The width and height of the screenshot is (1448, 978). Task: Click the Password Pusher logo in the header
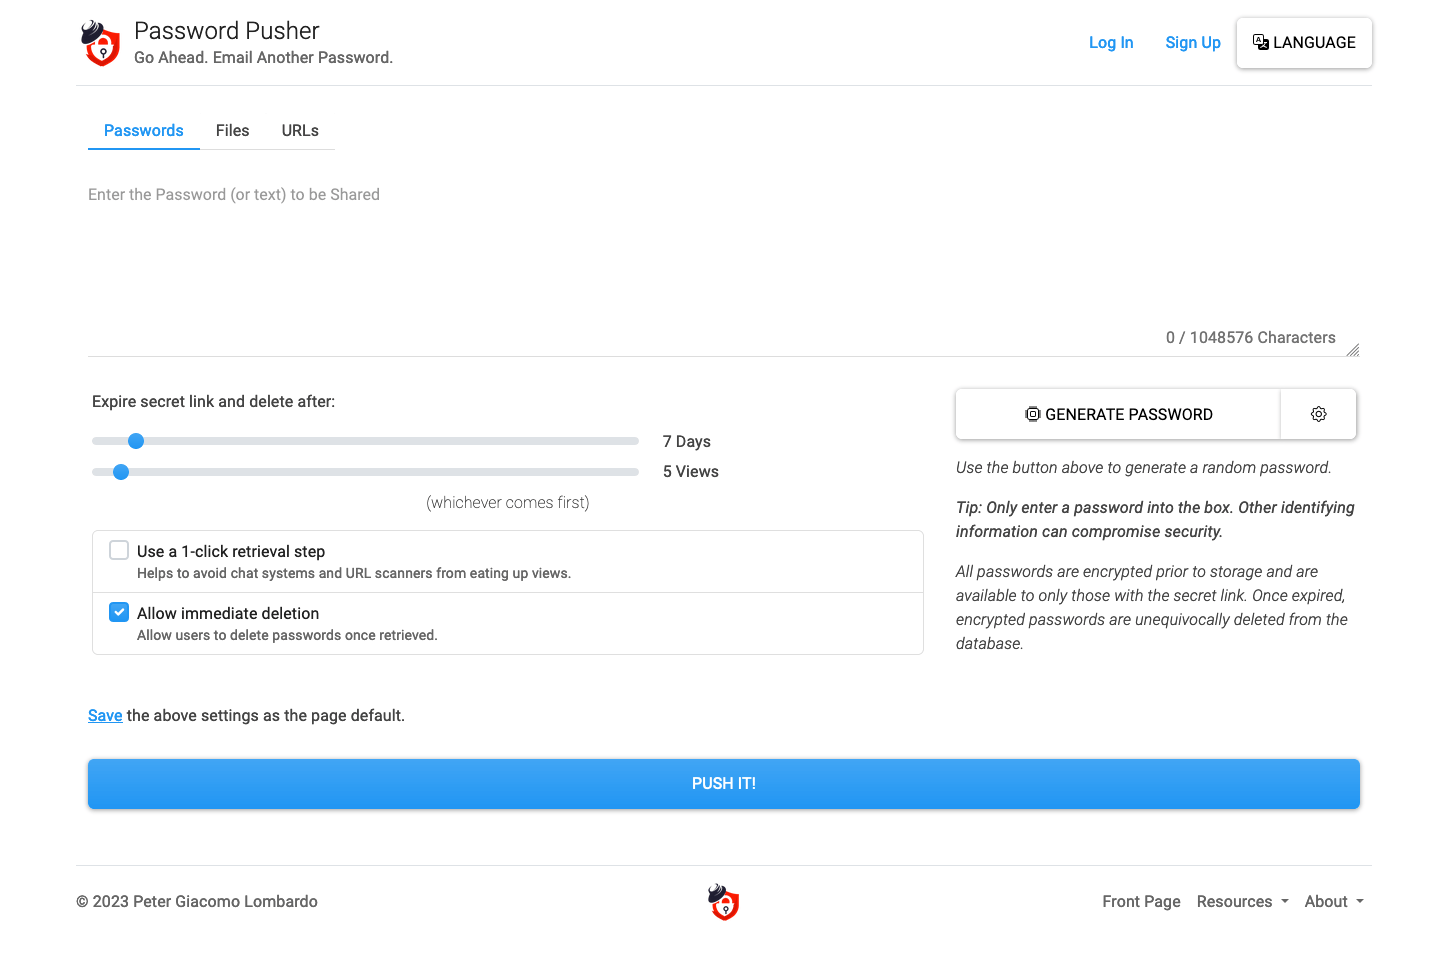tap(100, 43)
